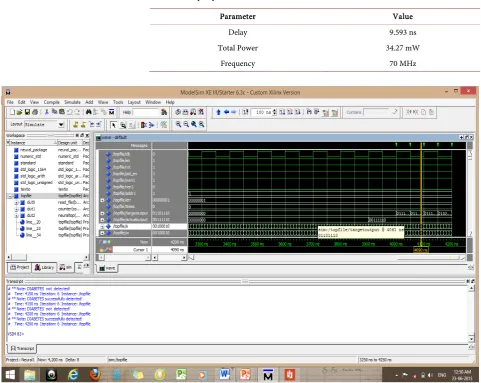Click the Print toolbar icon
Screen dimensions: 481x383
pos(35,112)
